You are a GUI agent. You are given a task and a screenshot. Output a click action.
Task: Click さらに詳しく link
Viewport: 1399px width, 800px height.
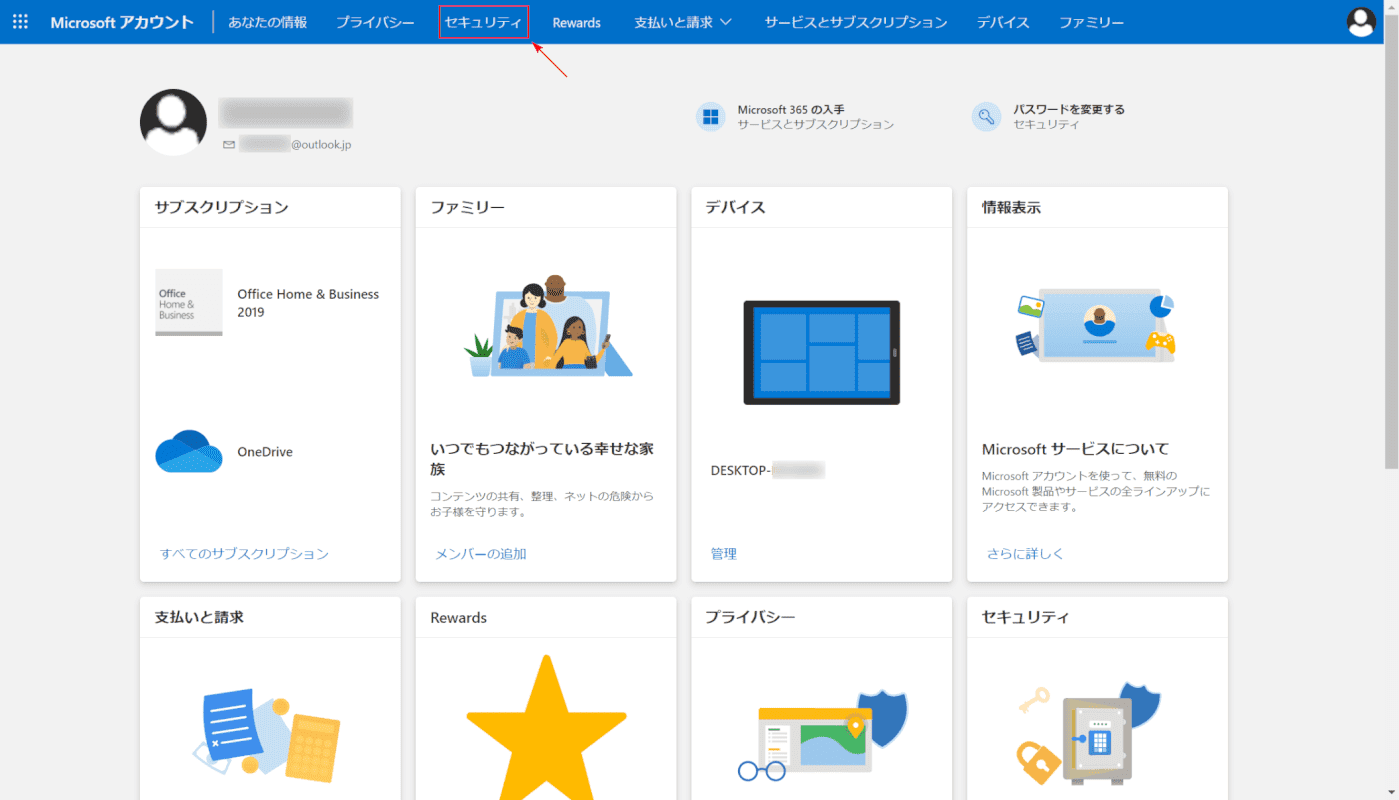click(x=1025, y=553)
